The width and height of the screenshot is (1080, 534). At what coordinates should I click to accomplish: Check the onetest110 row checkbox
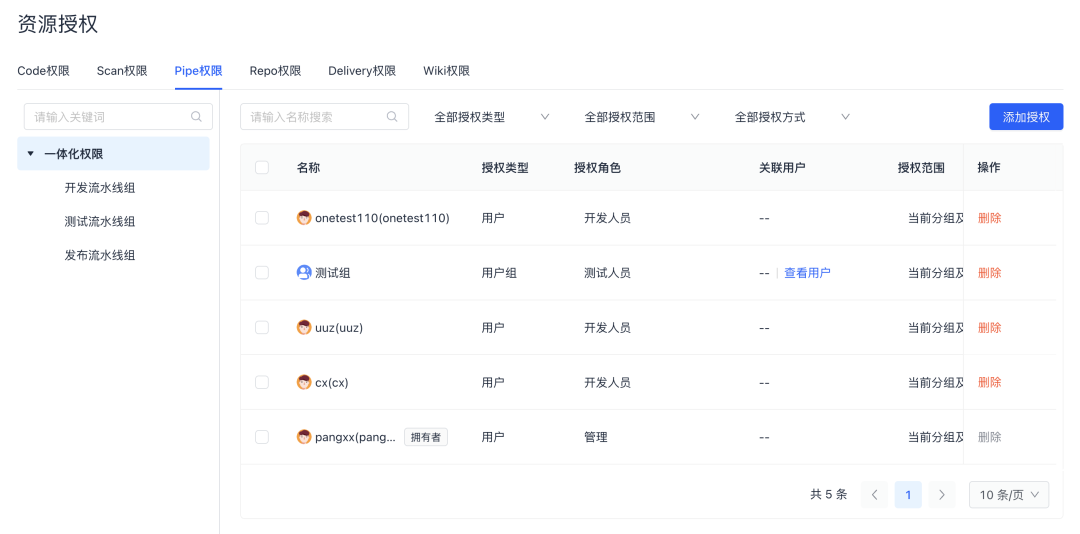262,218
